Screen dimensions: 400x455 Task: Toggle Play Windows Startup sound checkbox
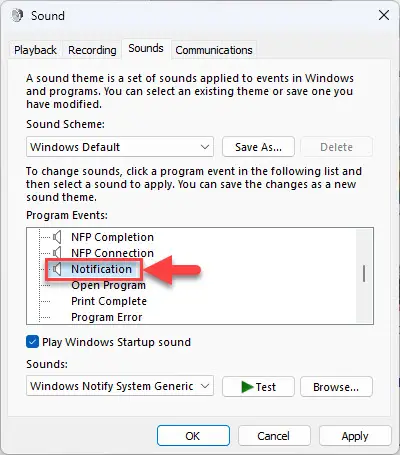32,342
